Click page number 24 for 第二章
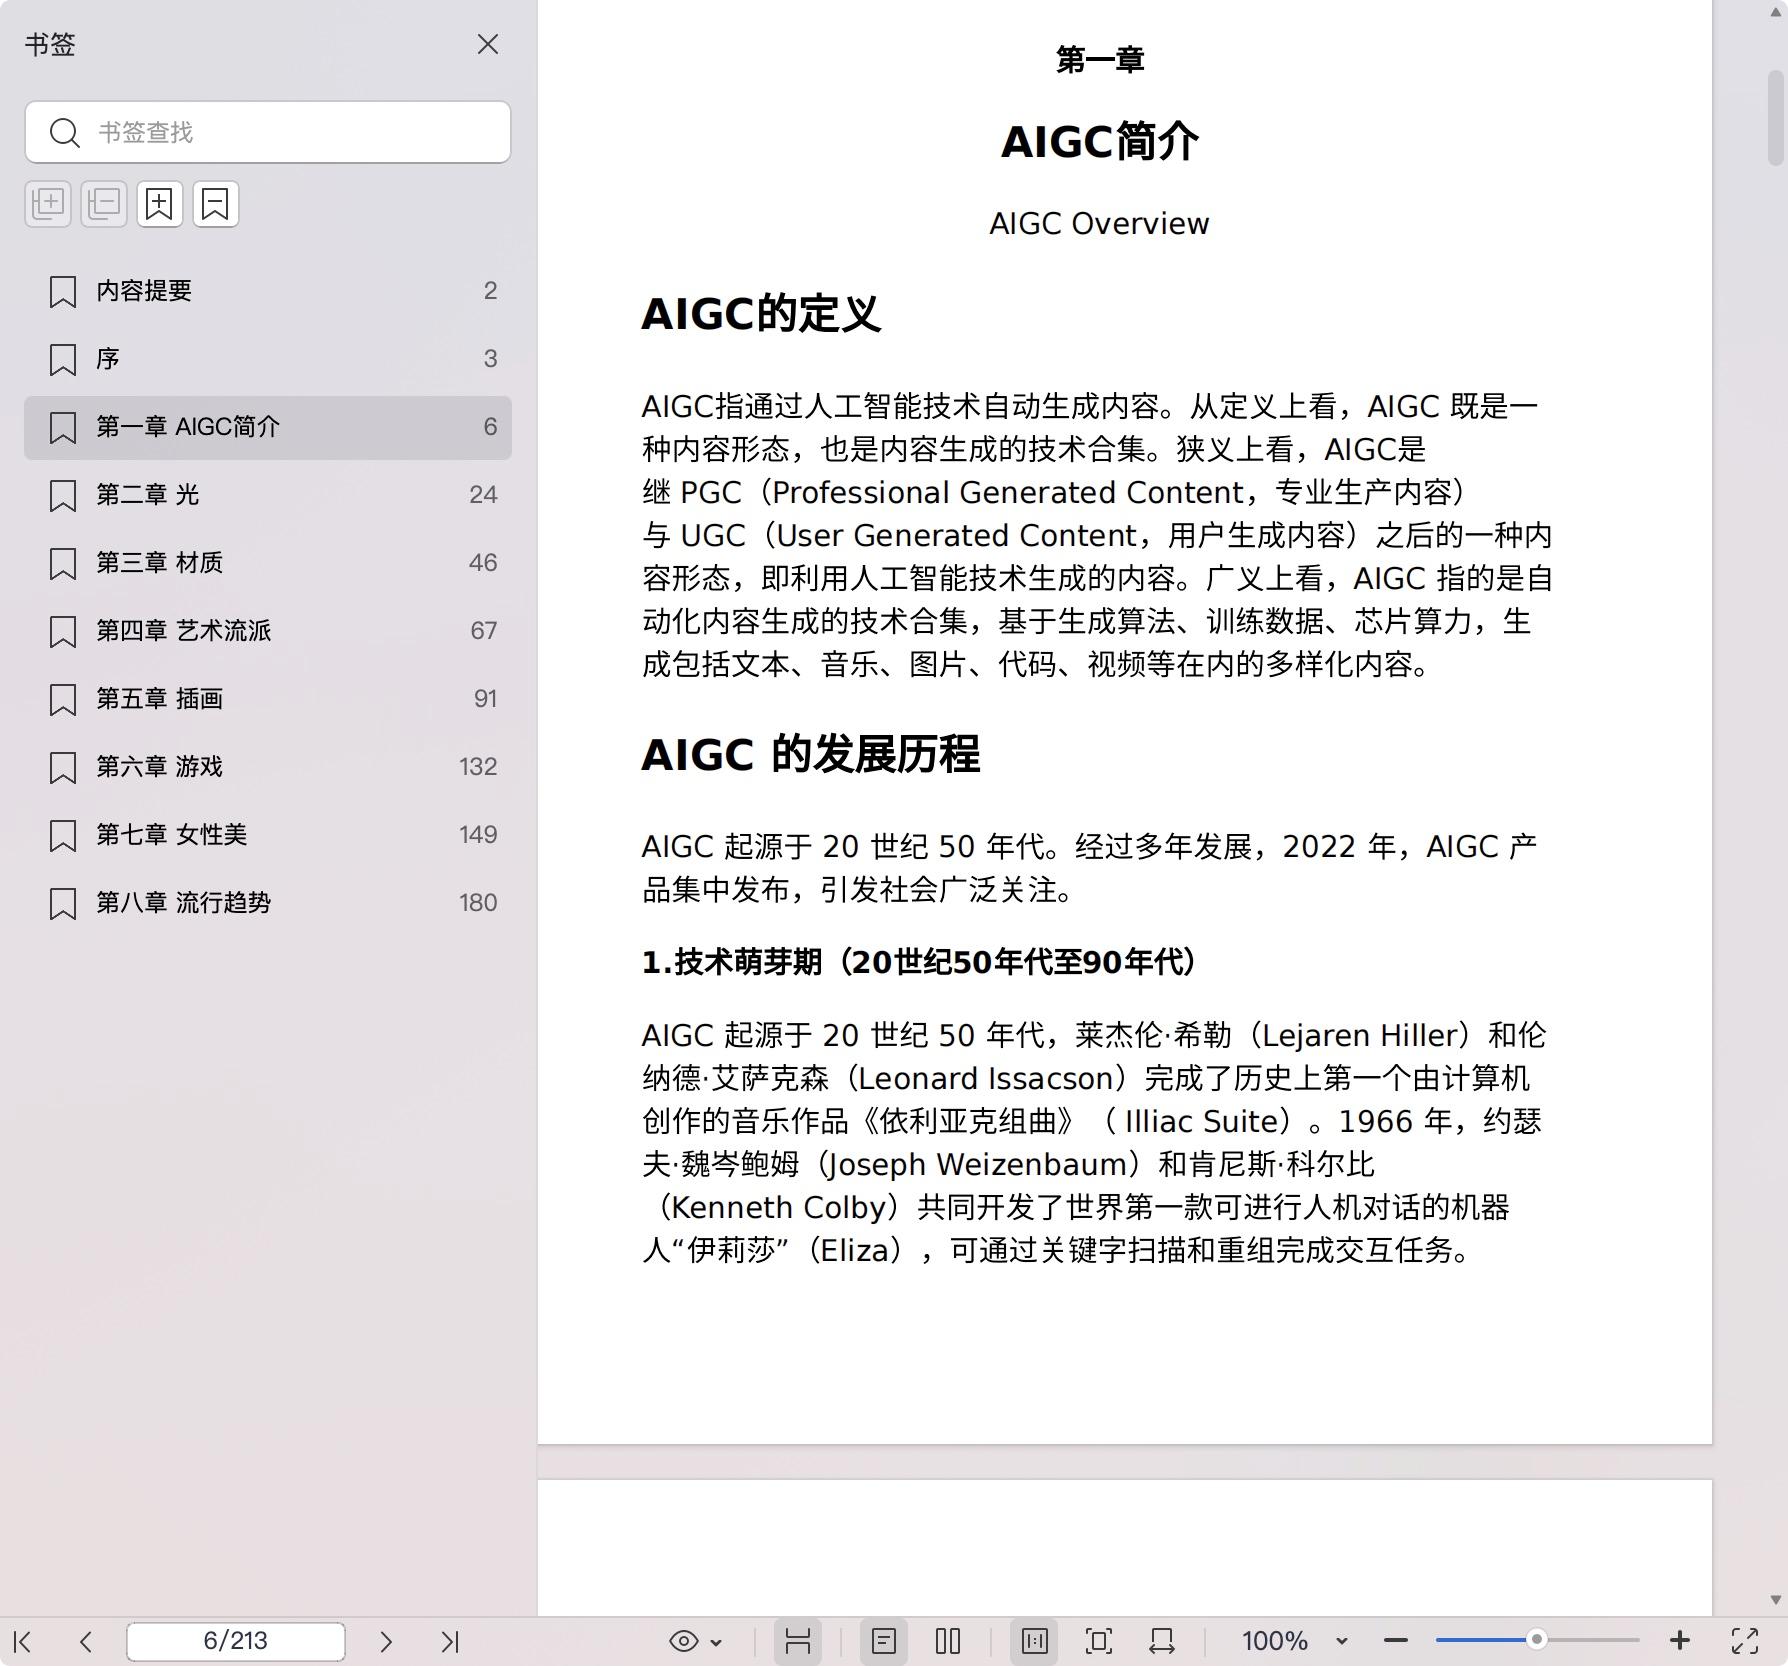 pyautogui.click(x=483, y=495)
